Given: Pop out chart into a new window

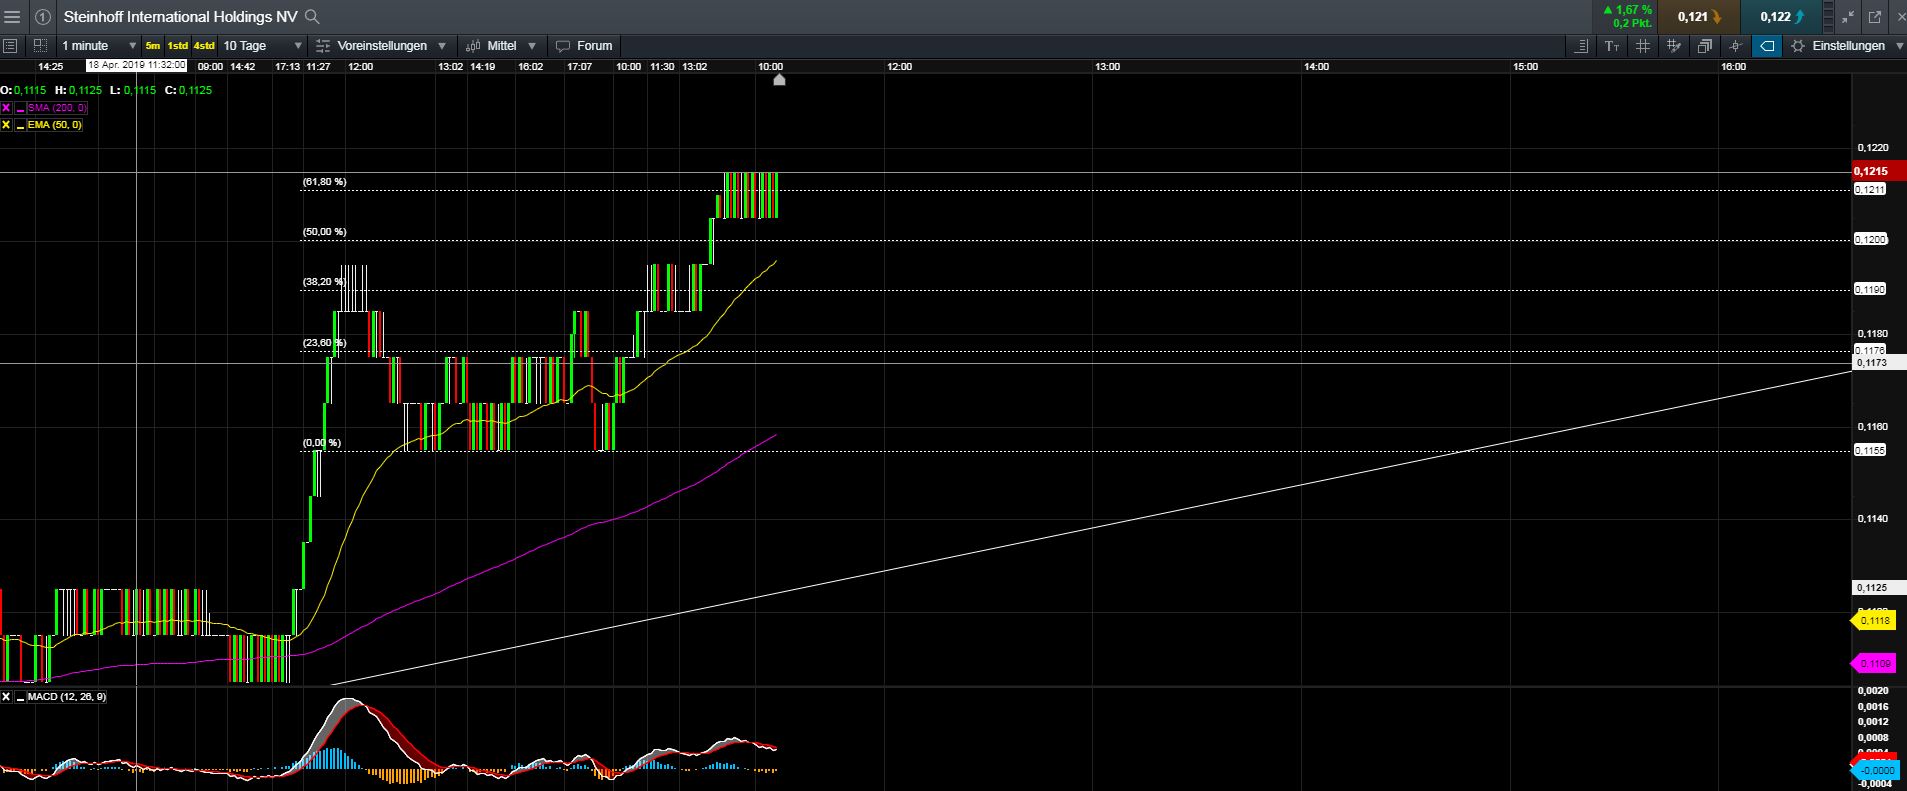Looking at the screenshot, I should click(x=1874, y=17).
